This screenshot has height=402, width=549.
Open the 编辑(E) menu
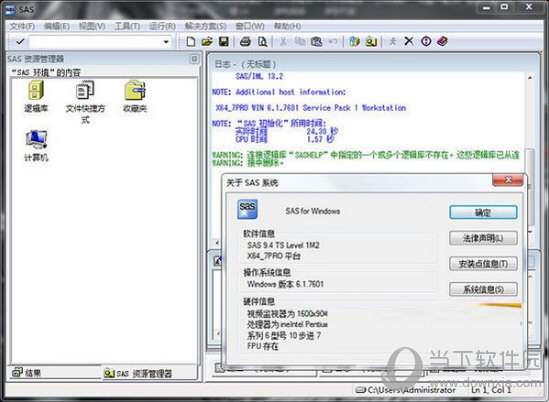coord(56,26)
